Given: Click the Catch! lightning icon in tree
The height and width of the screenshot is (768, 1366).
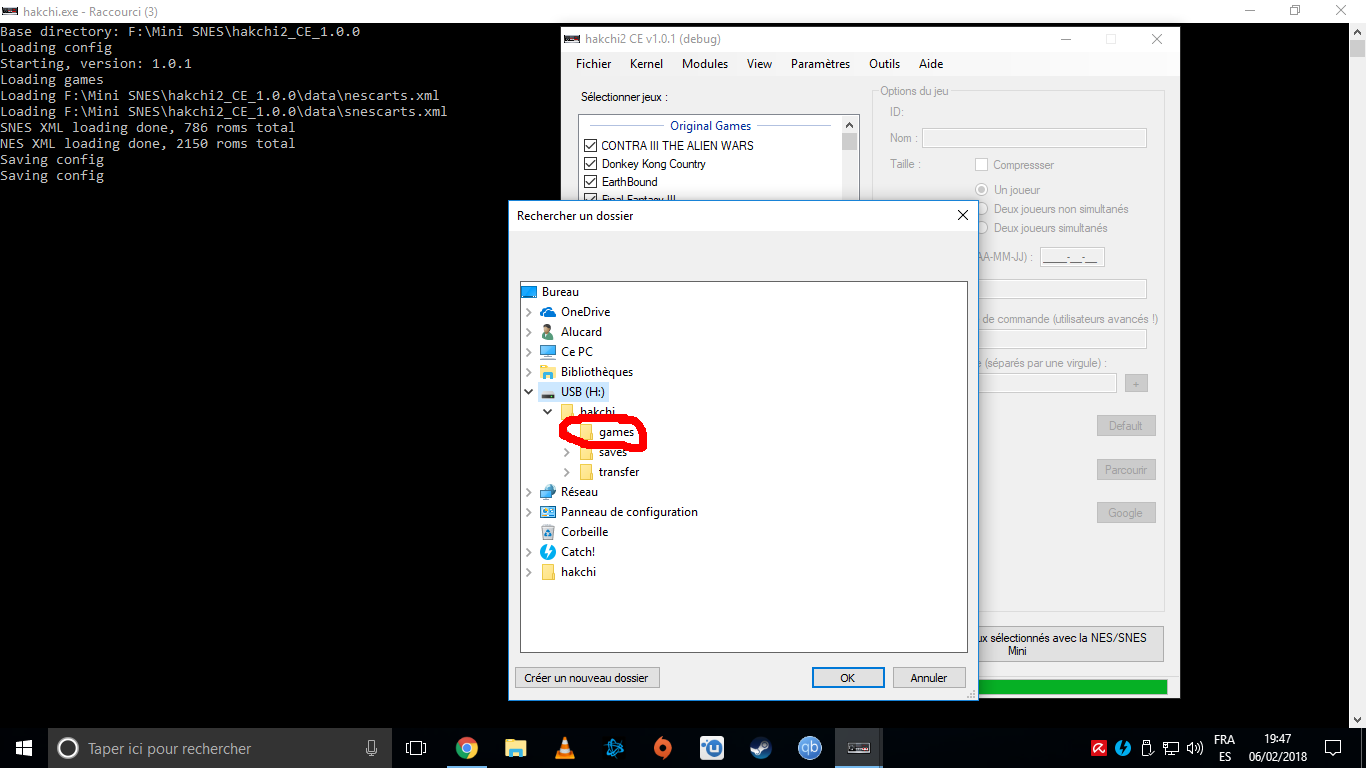Looking at the screenshot, I should 548,552.
